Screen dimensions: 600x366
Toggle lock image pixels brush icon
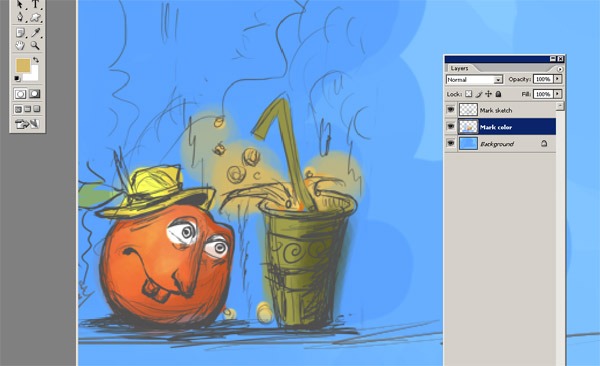[479, 94]
